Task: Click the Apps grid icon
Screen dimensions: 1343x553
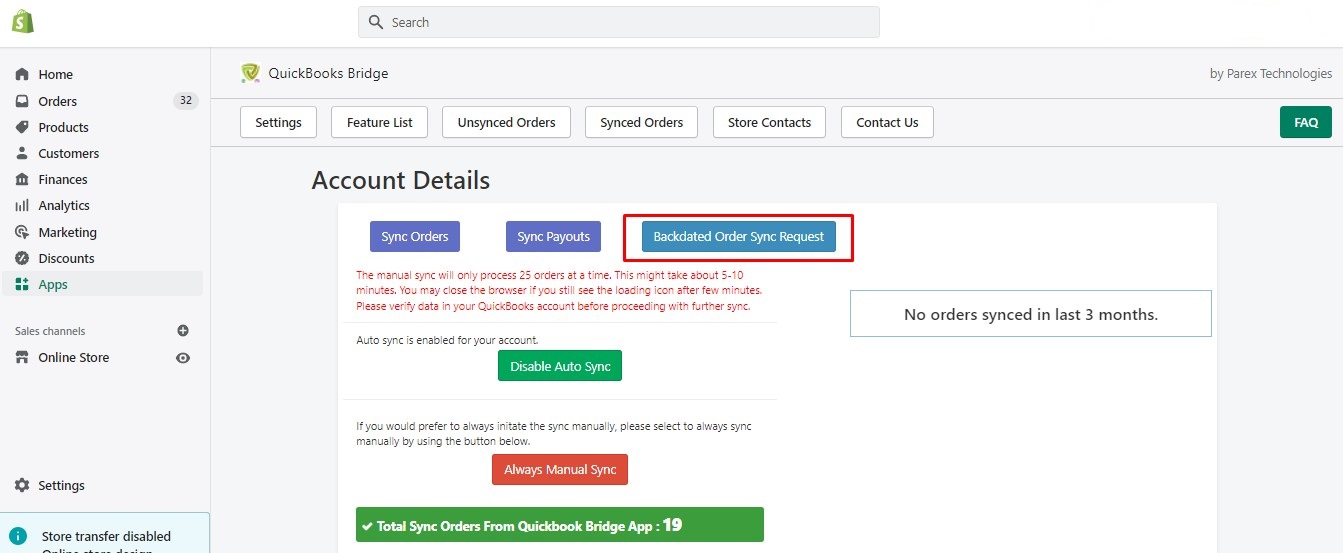Action: pos(22,284)
